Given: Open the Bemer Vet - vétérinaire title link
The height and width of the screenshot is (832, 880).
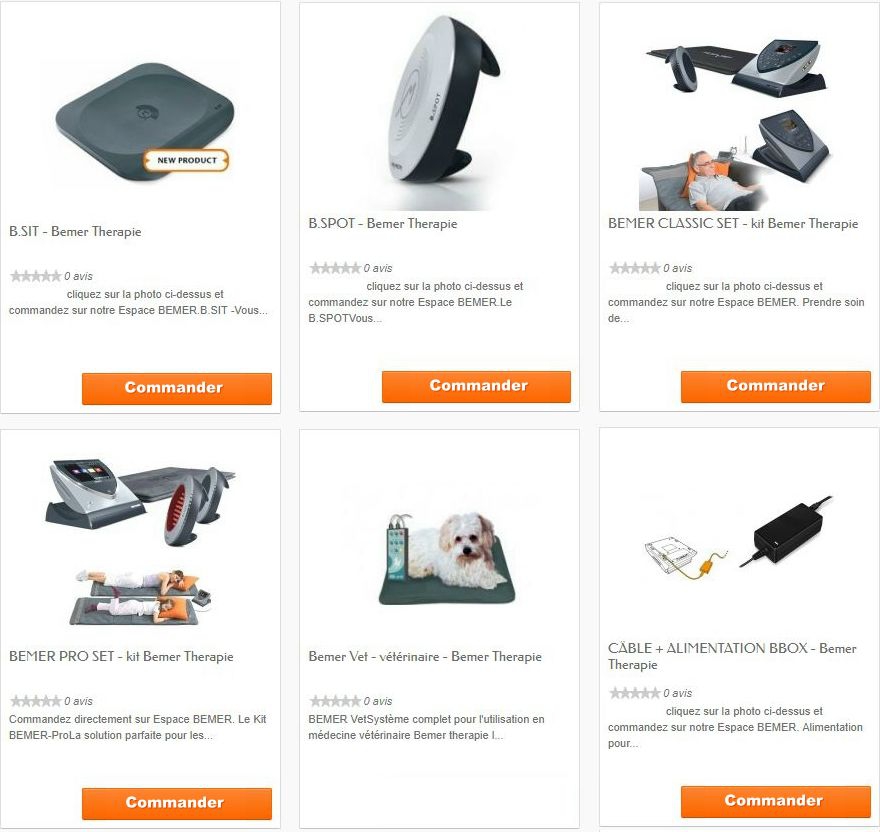Looking at the screenshot, I should [x=425, y=656].
